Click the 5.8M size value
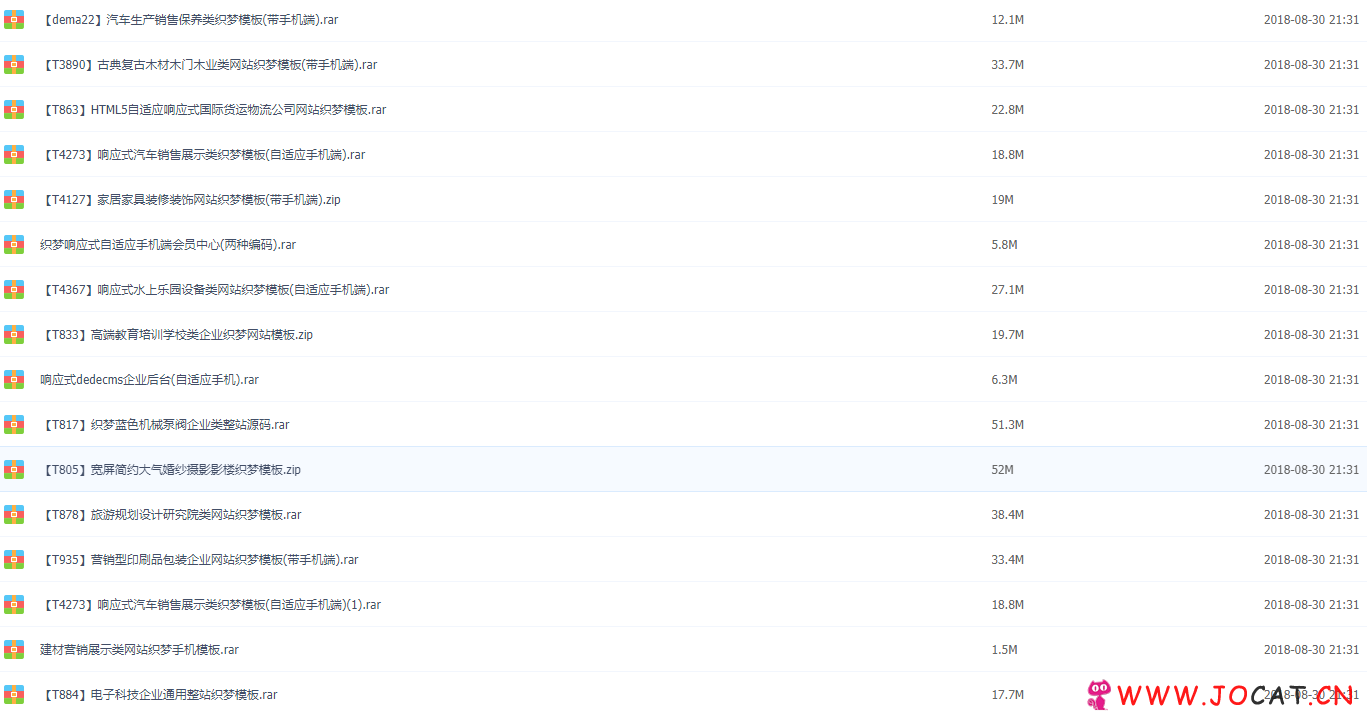 [1005, 245]
